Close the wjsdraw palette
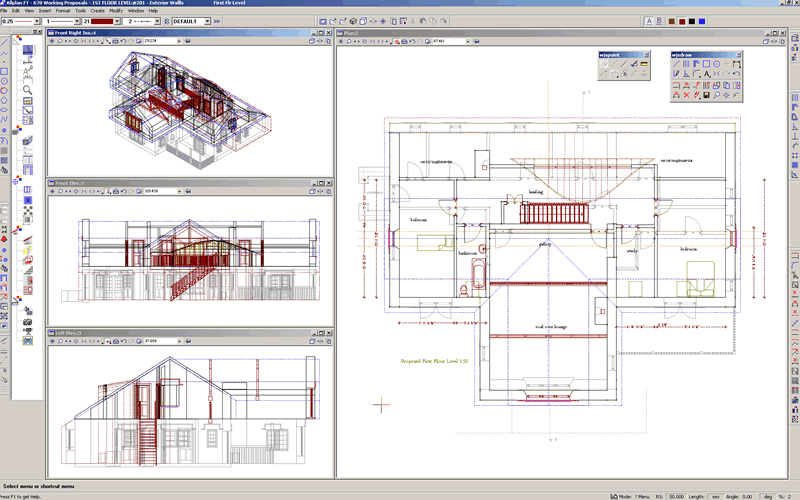Screen dimensions: 800x500 click(x=739, y=55)
